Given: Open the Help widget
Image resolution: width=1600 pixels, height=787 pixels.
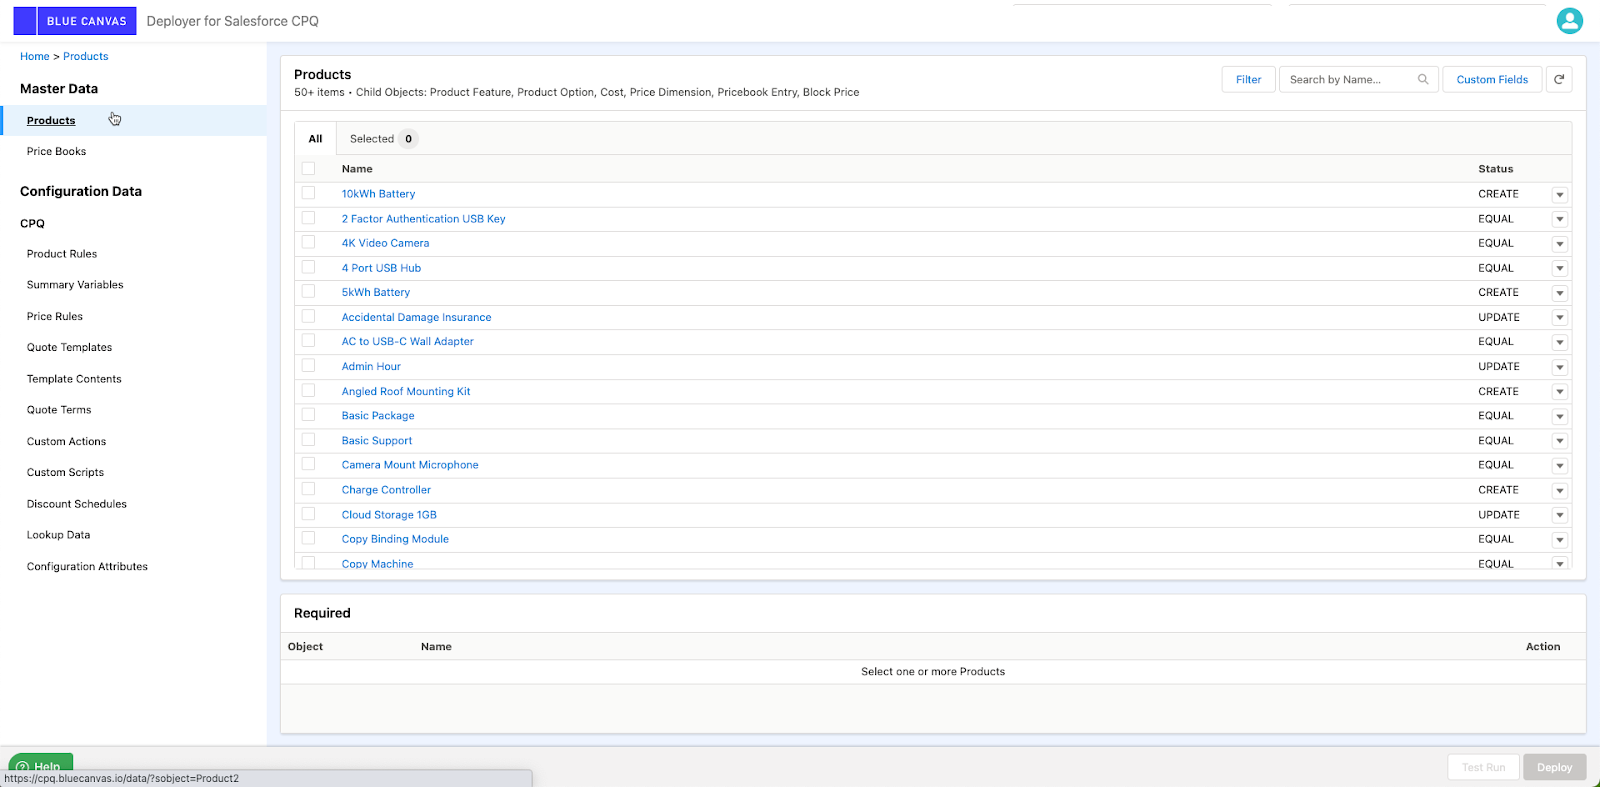Looking at the screenshot, I should [x=41, y=766].
